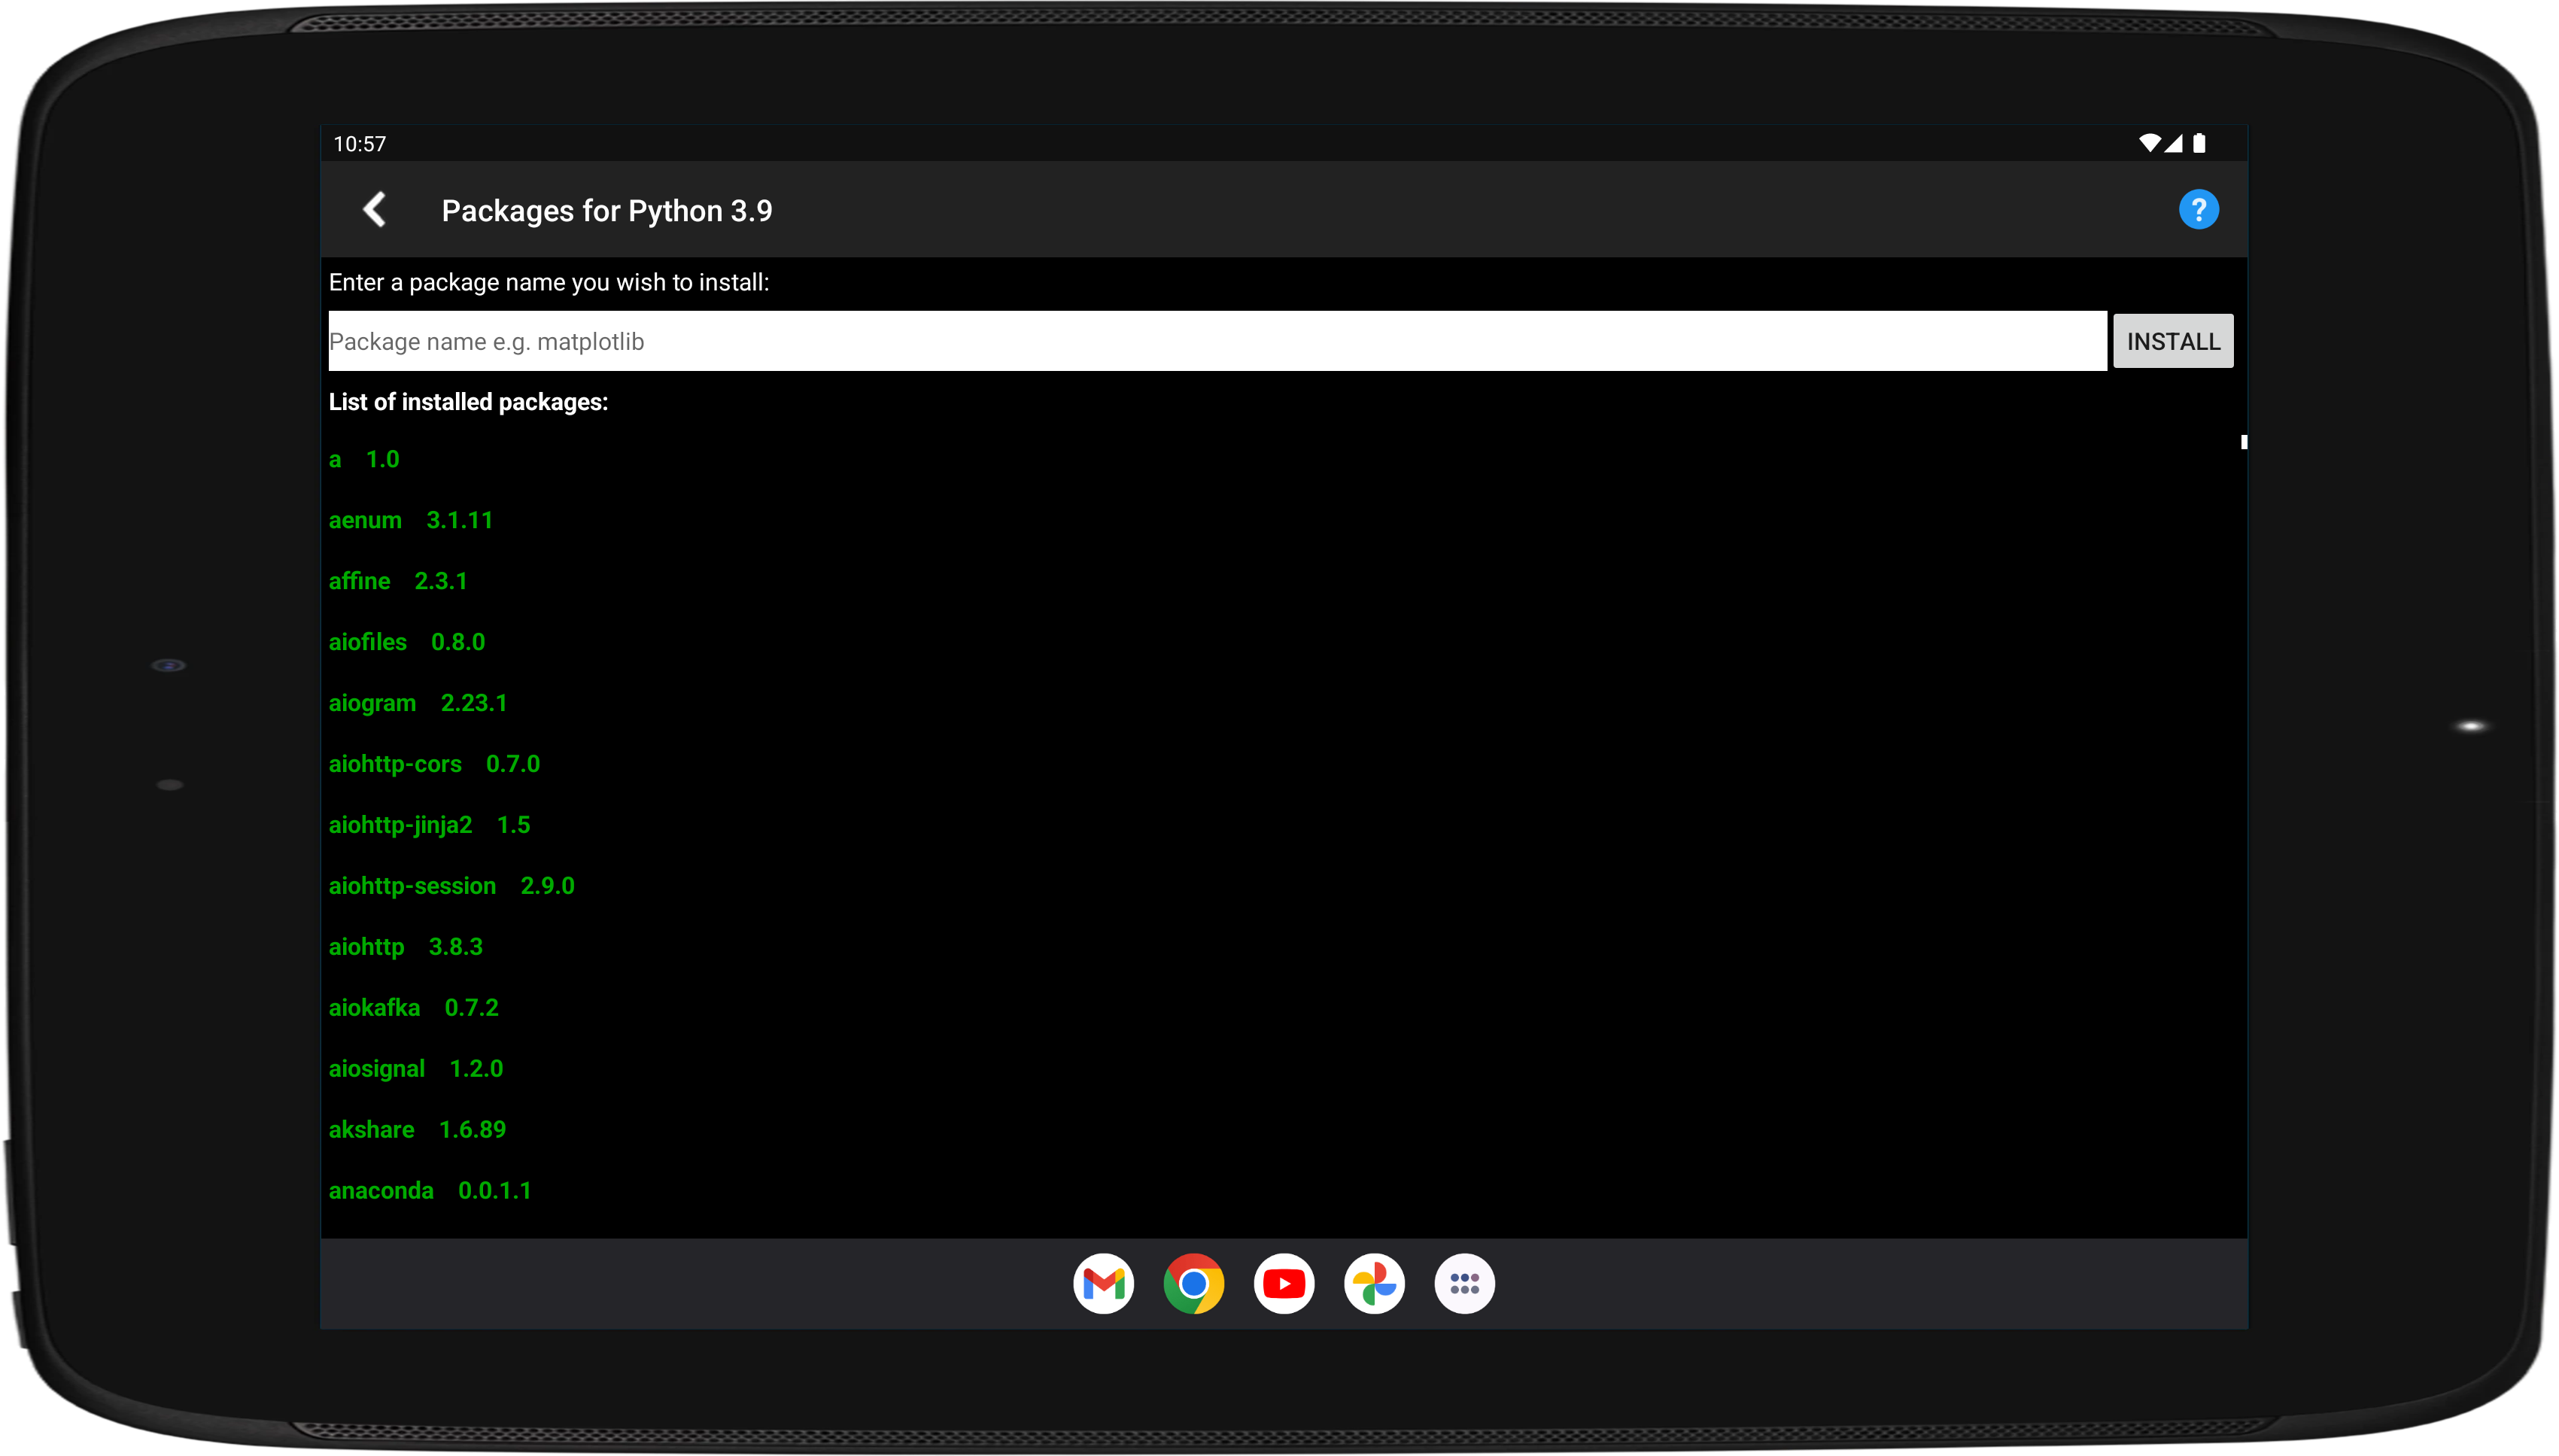2559x1456 pixels.
Task: Go back using the arrow icon
Action: pyautogui.click(x=374, y=210)
